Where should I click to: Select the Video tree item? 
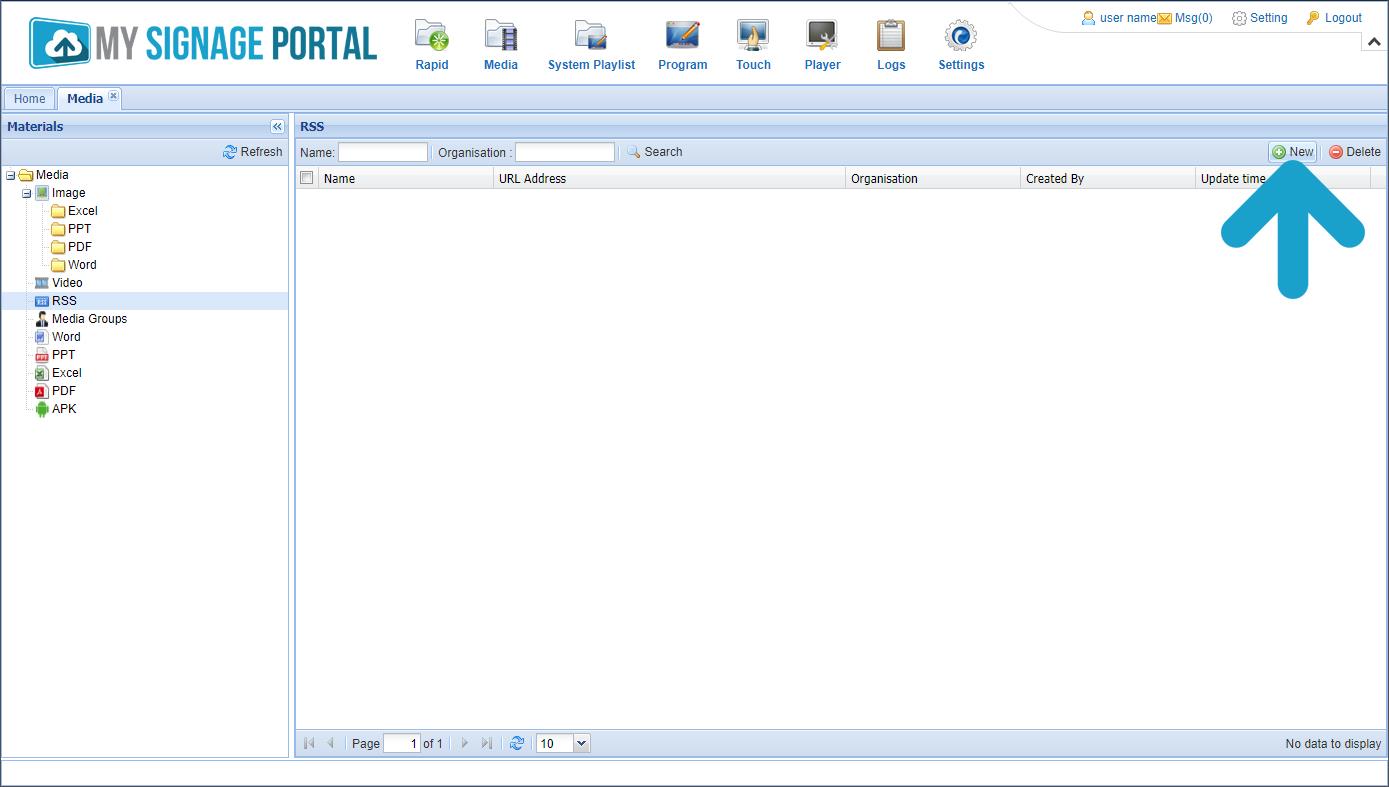59,283
